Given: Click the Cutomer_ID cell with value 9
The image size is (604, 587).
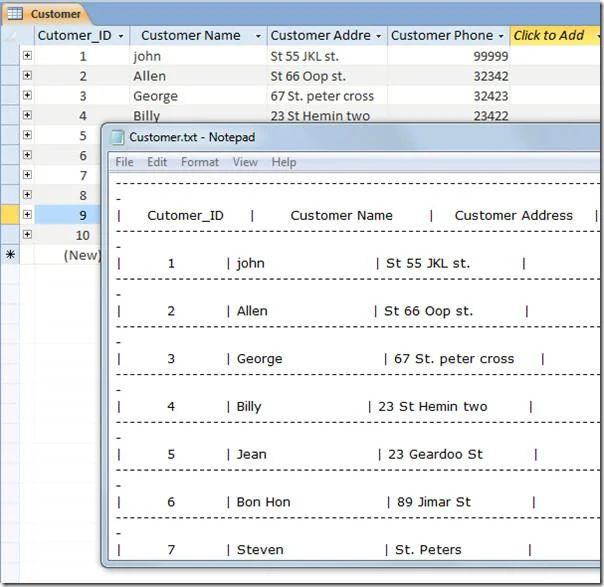Looking at the screenshot, I should (x=67, y=215).
